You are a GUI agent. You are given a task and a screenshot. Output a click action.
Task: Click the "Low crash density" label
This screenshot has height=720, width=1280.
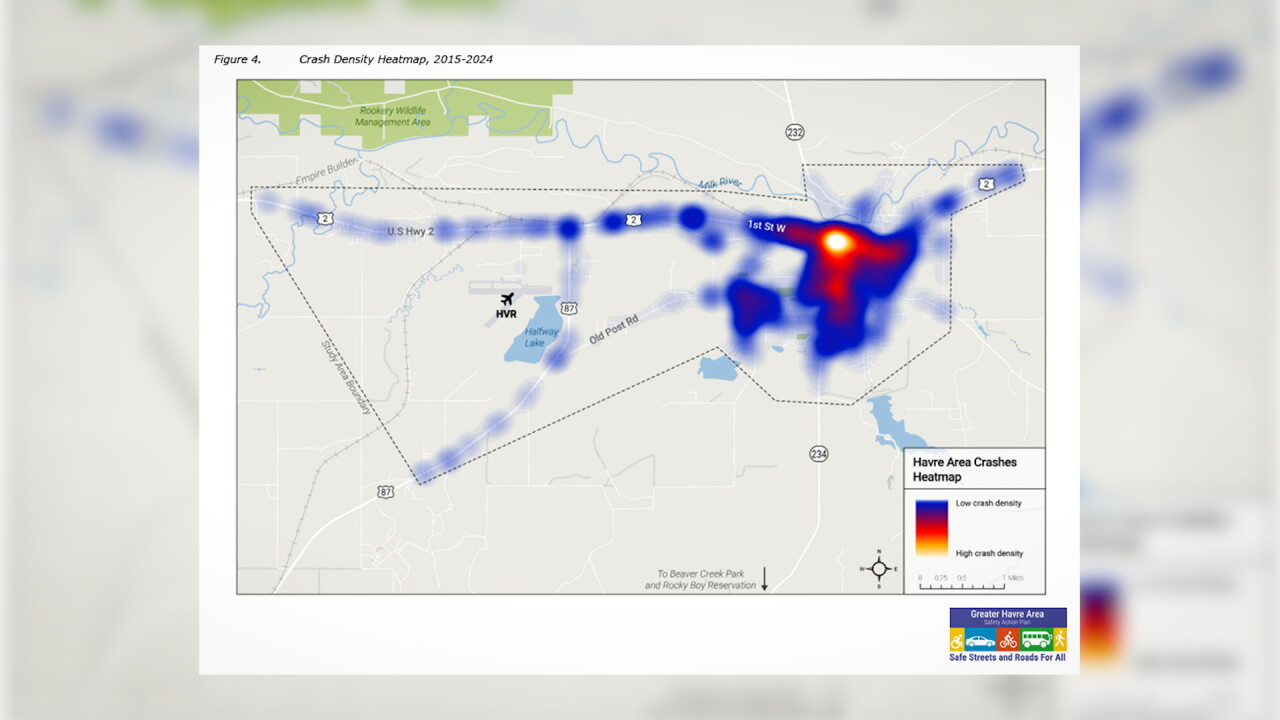[x=989, y=503]
